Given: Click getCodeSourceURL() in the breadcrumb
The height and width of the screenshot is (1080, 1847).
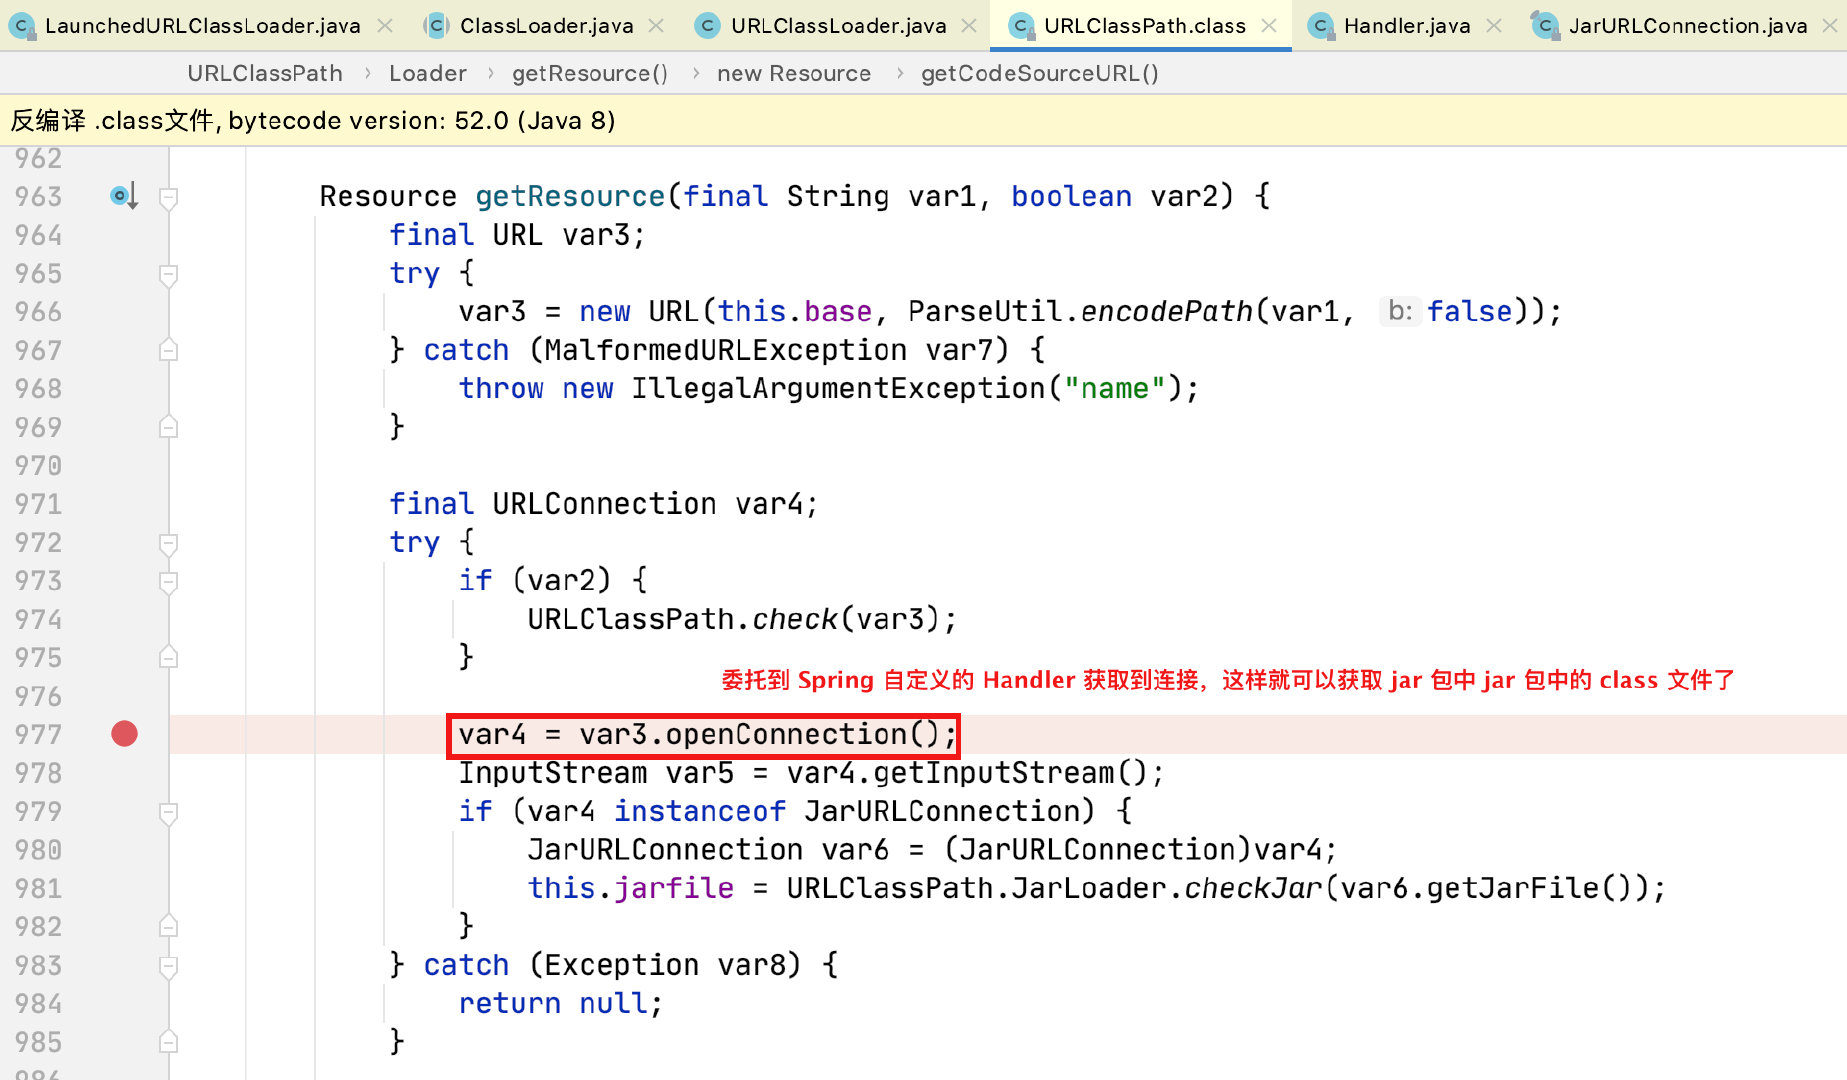Looking at the screenshot, I should coord(1040,74).
